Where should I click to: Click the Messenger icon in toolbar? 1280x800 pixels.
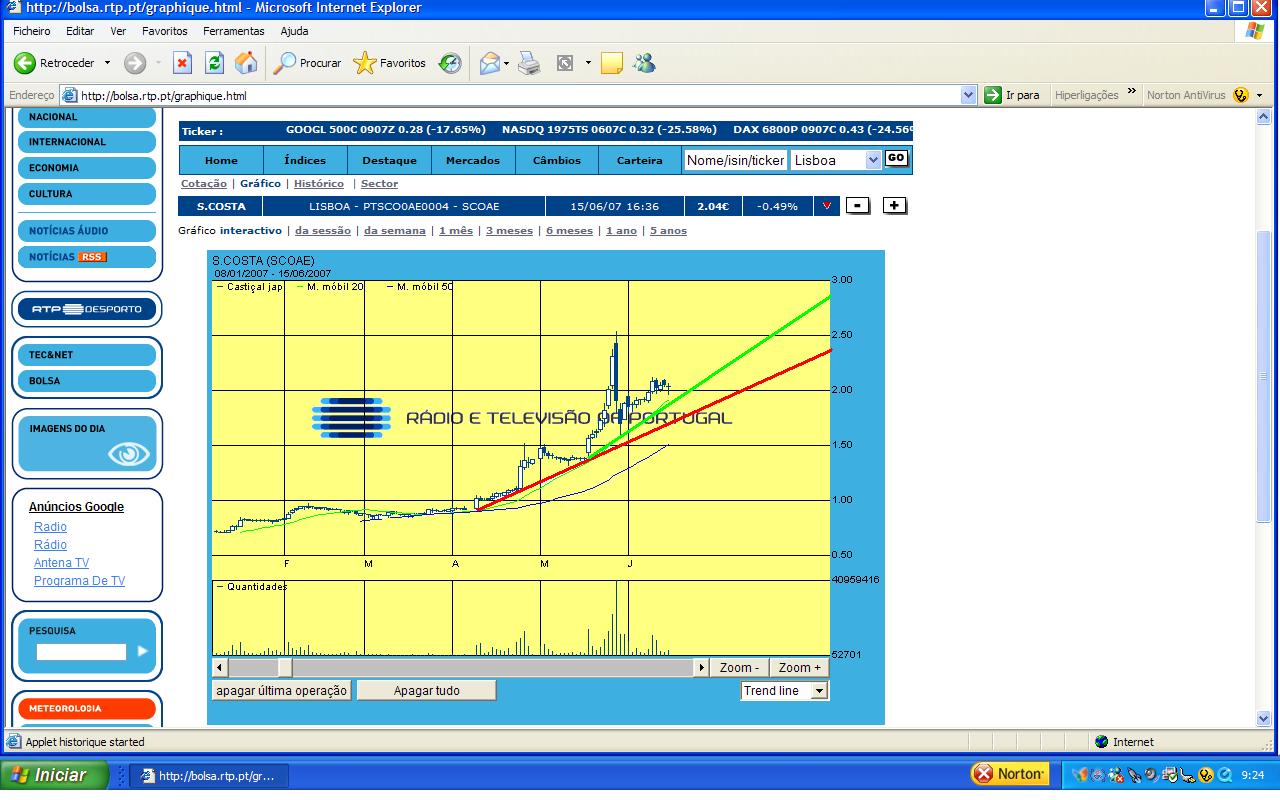point(644,63)
